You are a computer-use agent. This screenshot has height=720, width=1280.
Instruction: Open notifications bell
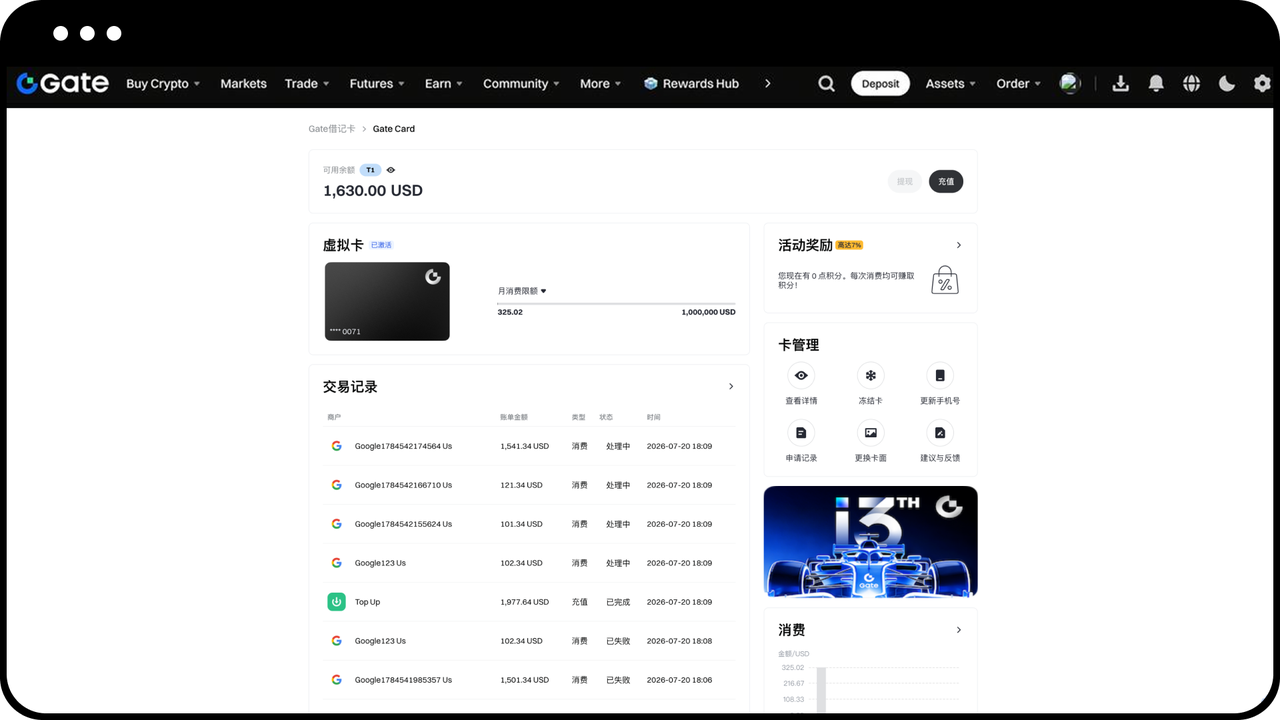pyautogui.click(x=1156, y=84)
